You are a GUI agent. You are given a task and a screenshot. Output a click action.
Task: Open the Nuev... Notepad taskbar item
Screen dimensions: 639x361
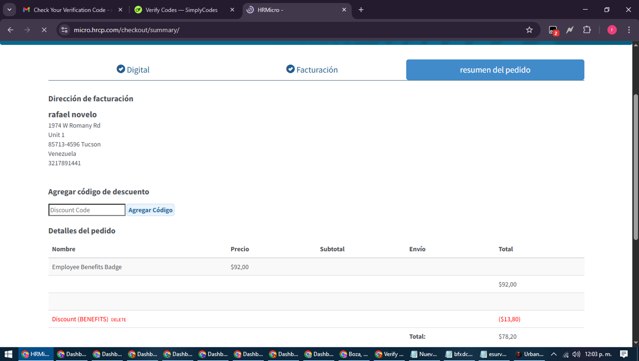424,354
